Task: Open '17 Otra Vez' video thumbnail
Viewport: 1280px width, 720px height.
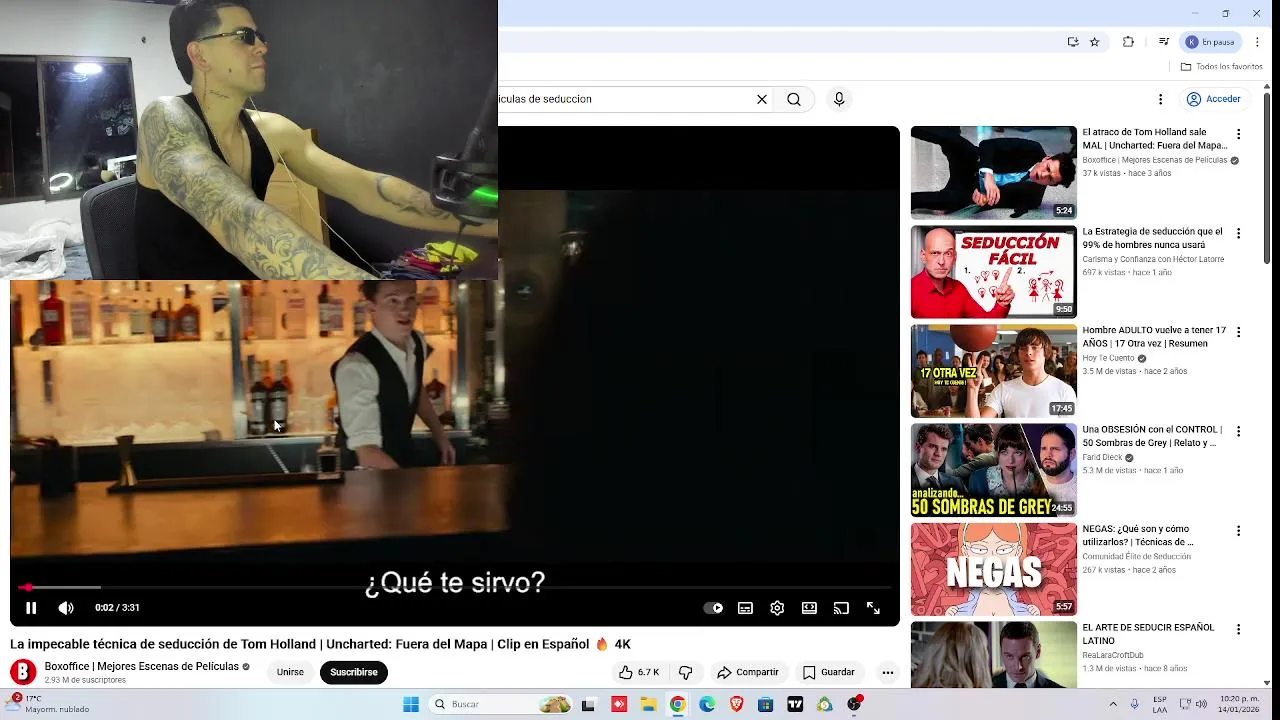Action: click(x=994, y=371)
